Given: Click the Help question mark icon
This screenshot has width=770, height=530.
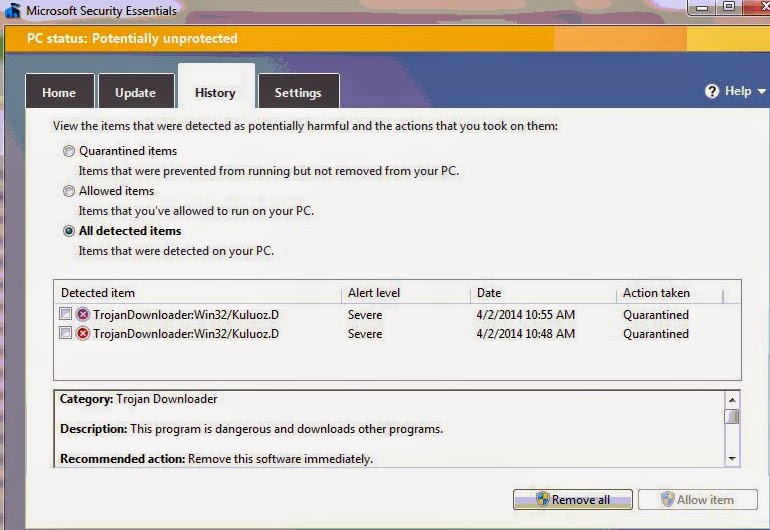Looking at the screenshot, I should [x=712, y=91].
